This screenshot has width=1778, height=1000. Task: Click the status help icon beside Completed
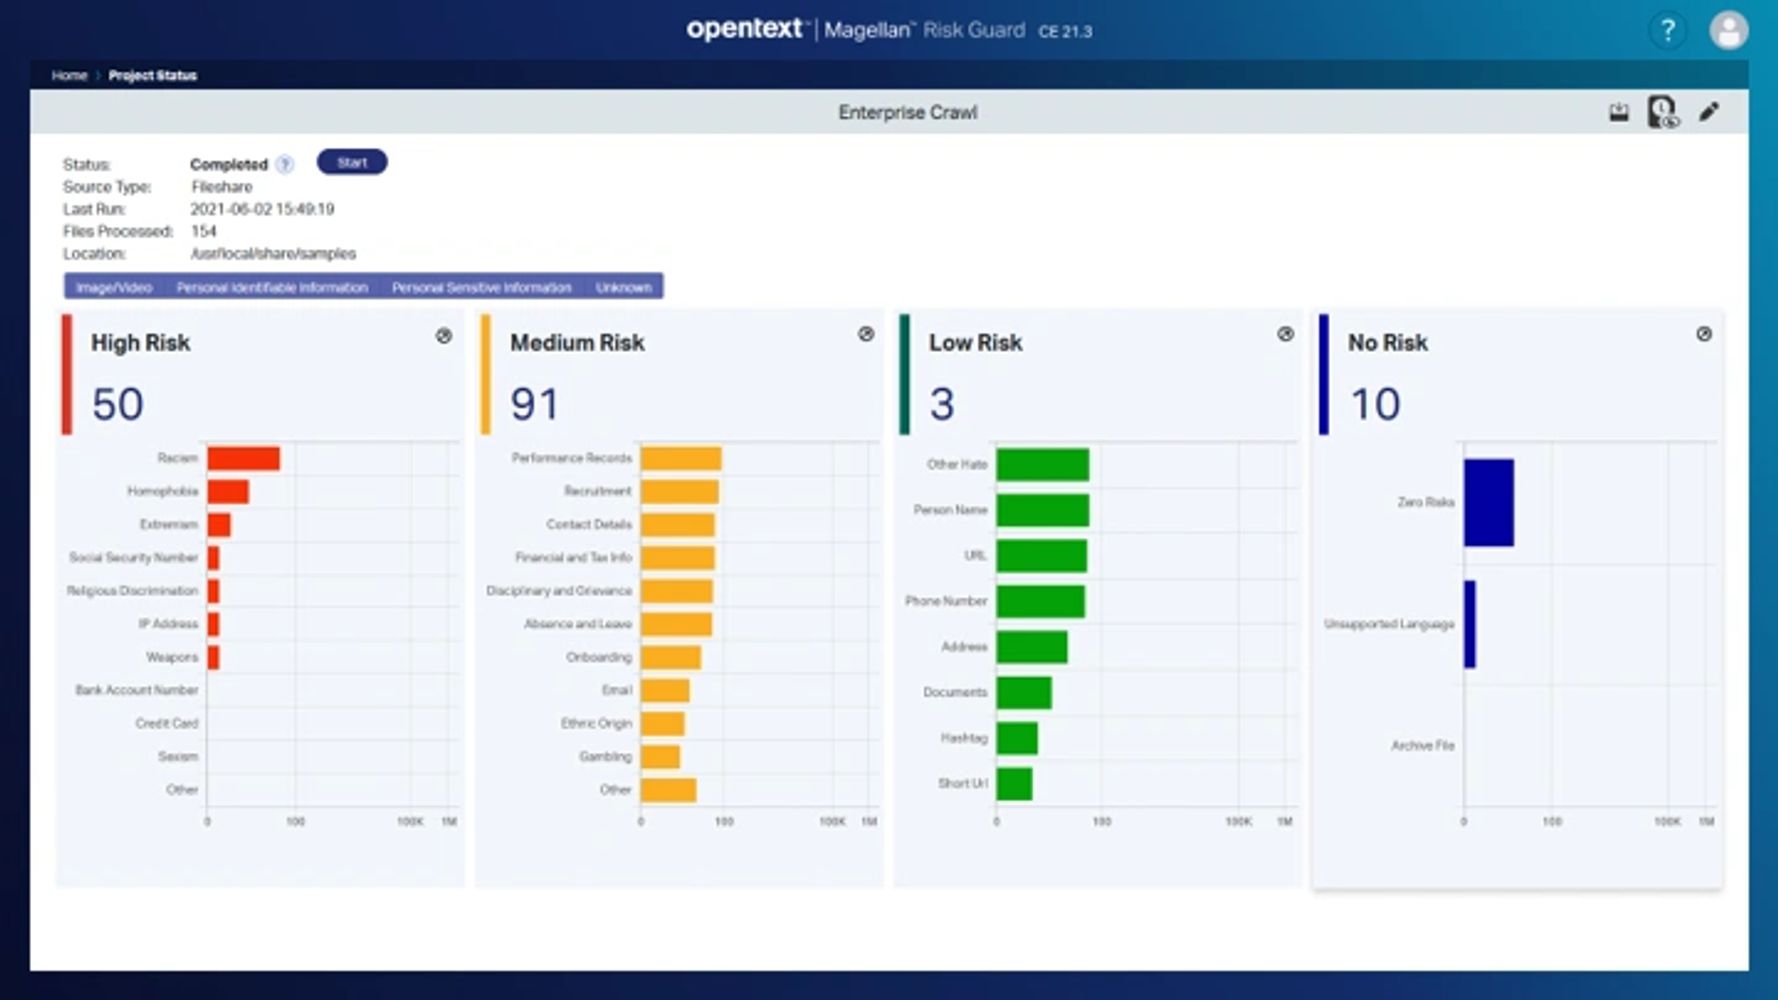285,164
